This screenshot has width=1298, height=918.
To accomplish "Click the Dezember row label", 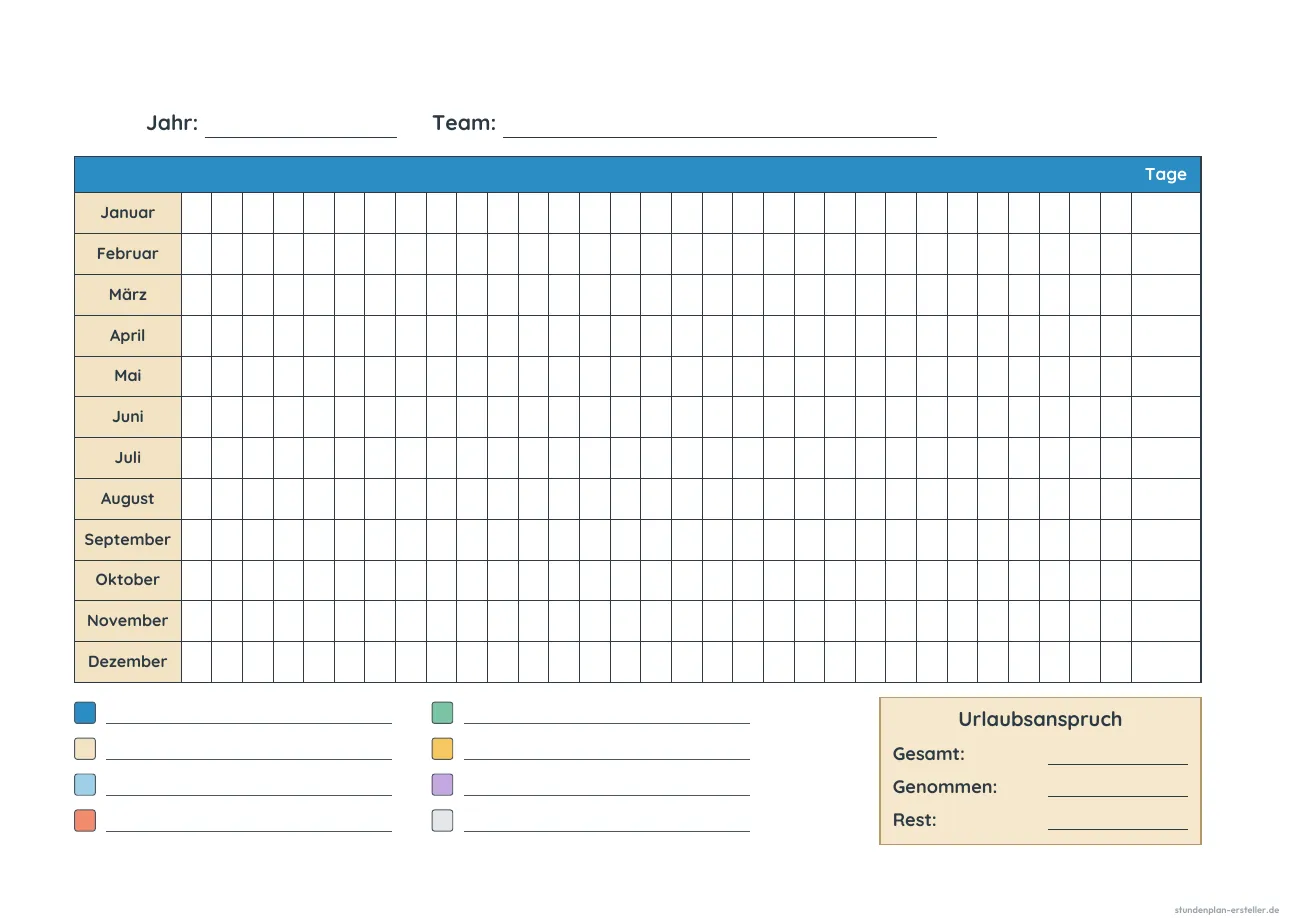I will [128, 662].
